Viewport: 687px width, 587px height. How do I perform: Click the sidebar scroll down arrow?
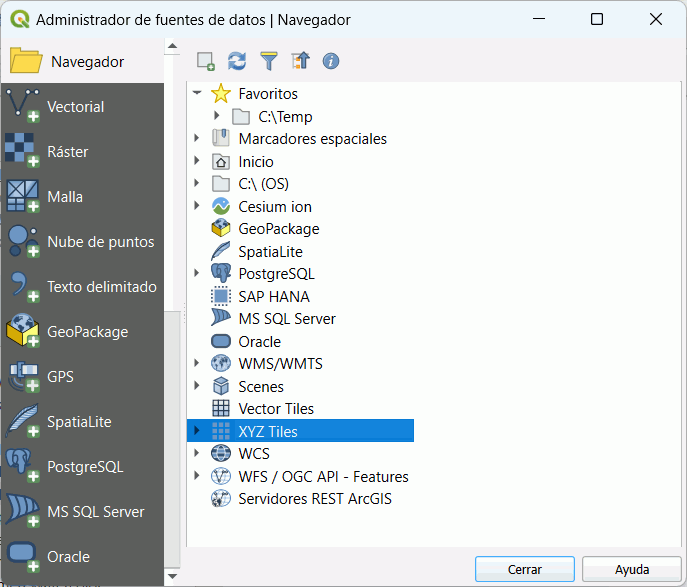pyautogui.click(x=173, y=576)
